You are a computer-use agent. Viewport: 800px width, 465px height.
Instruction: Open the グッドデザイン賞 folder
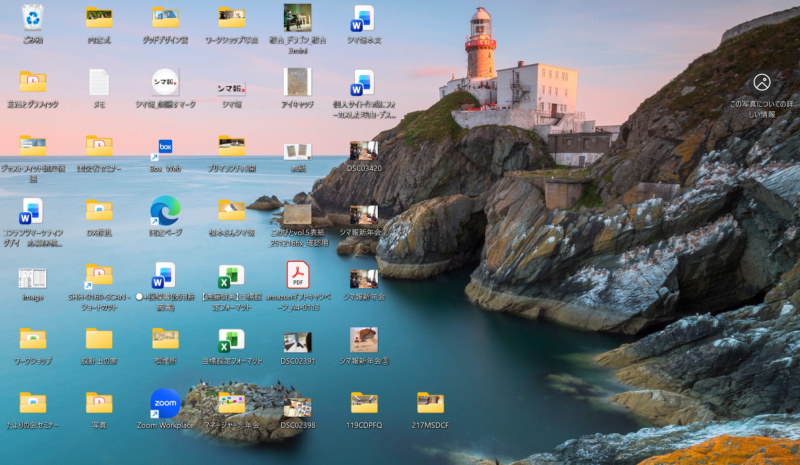pos(165,18)
